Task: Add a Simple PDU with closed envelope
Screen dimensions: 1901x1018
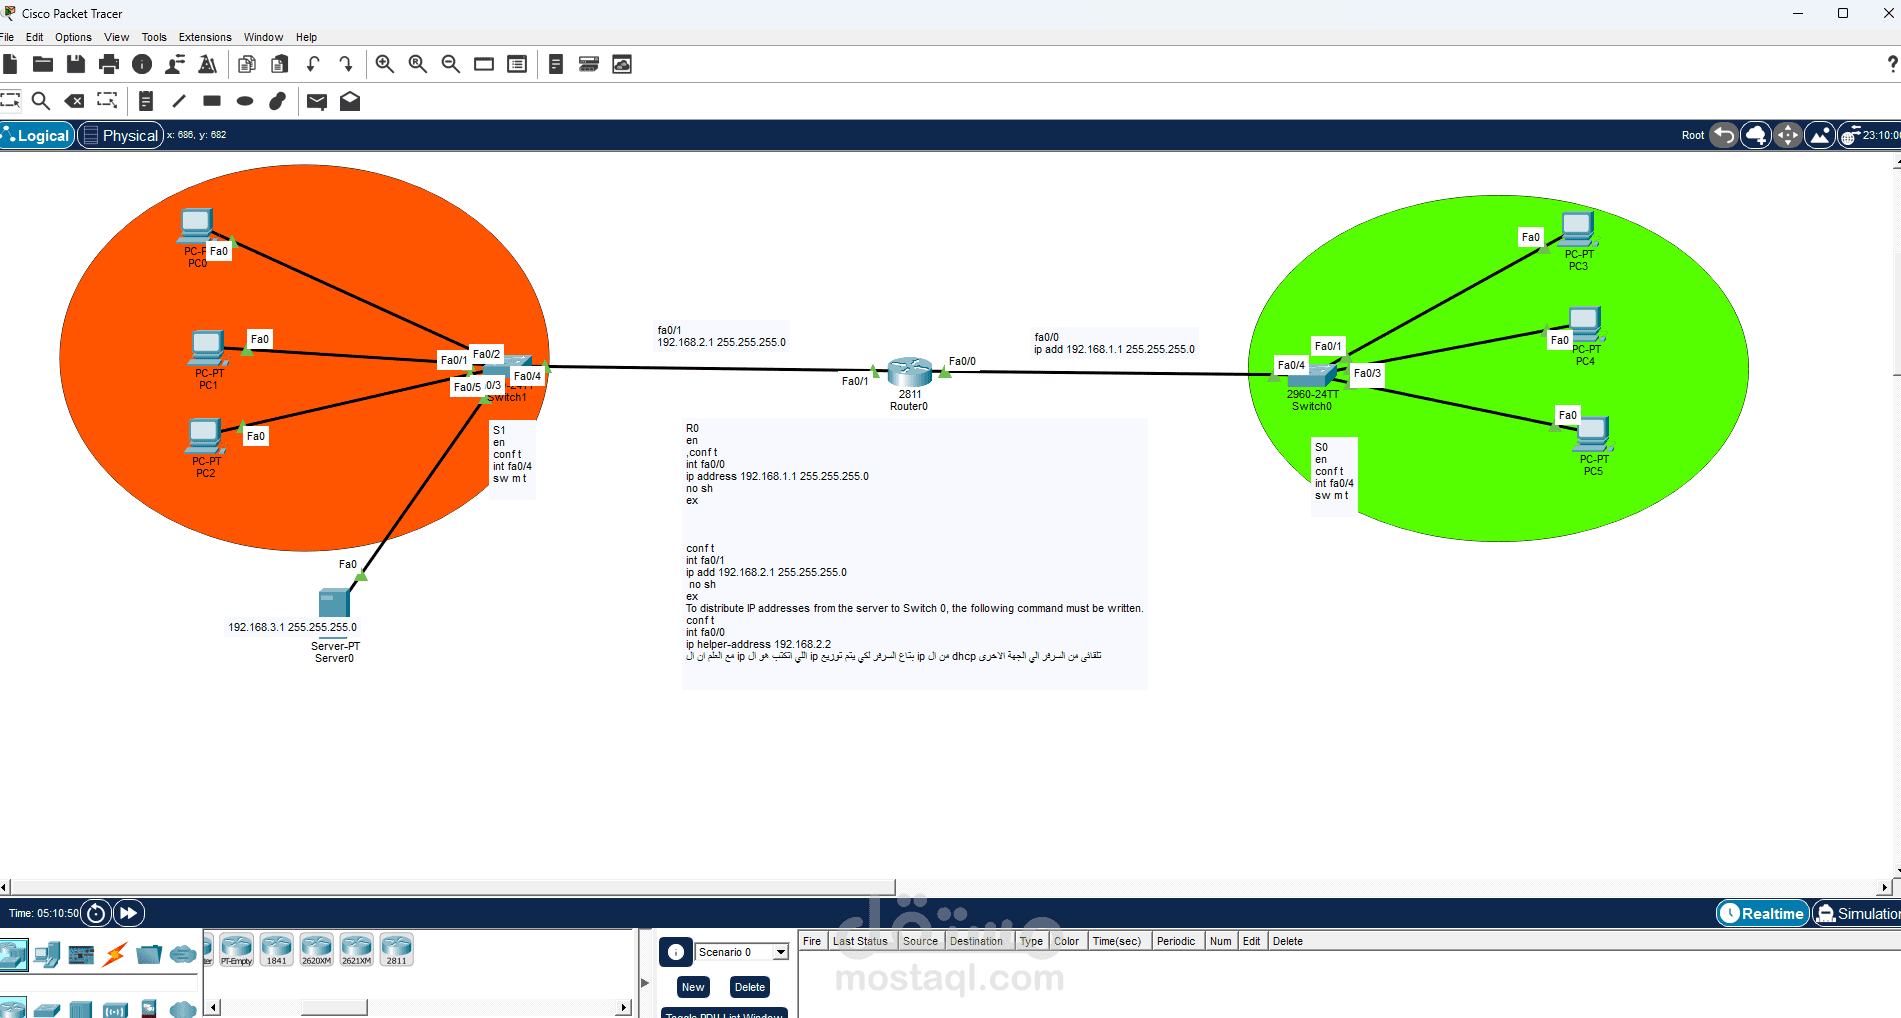Action: [x=317, y=101]
